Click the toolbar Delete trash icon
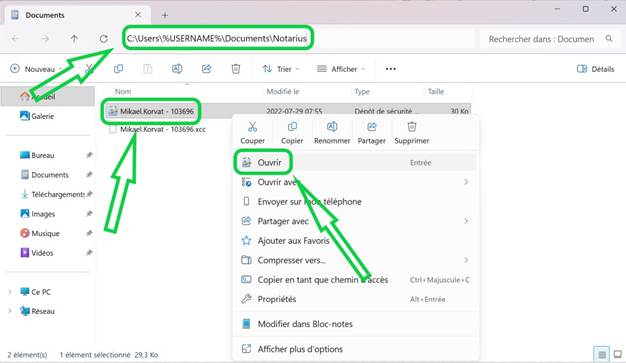The image size is (626, 363). [x=236, y=69]
